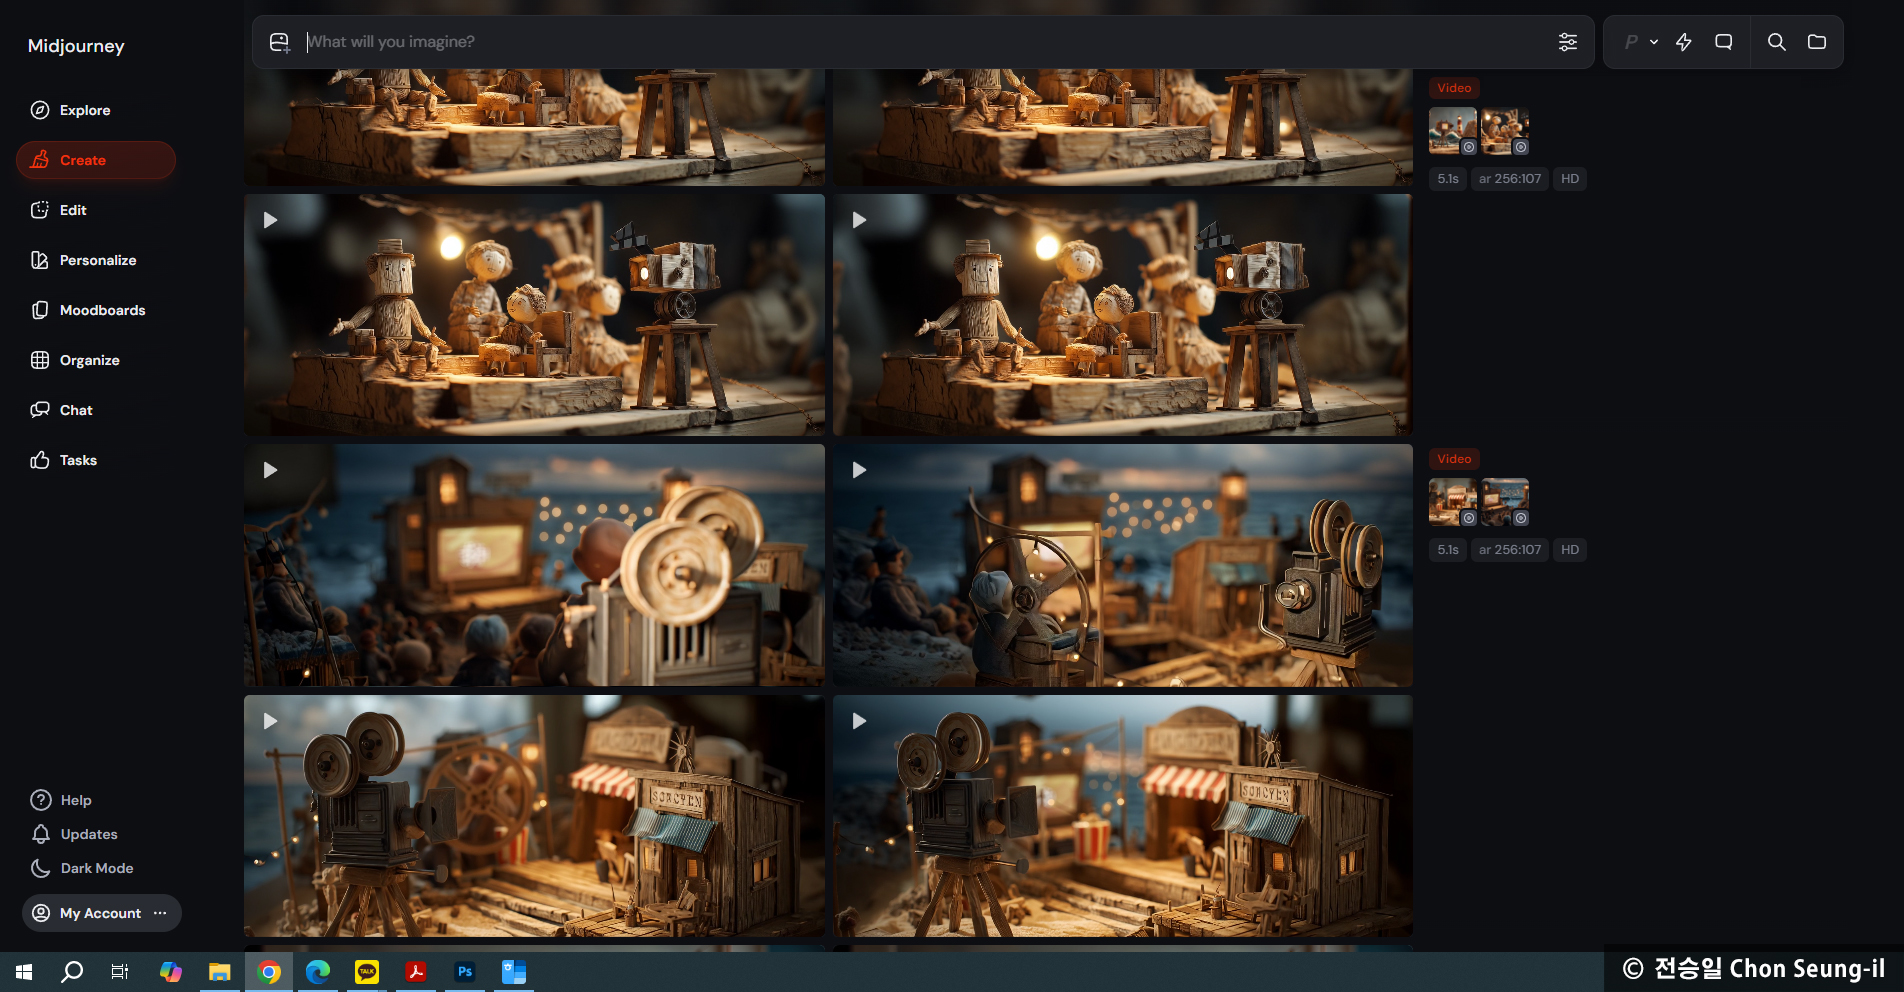The width and height of the screenshot is (1904, 992).
Task: Click the lower Video tag
Action: (1454, 459)
